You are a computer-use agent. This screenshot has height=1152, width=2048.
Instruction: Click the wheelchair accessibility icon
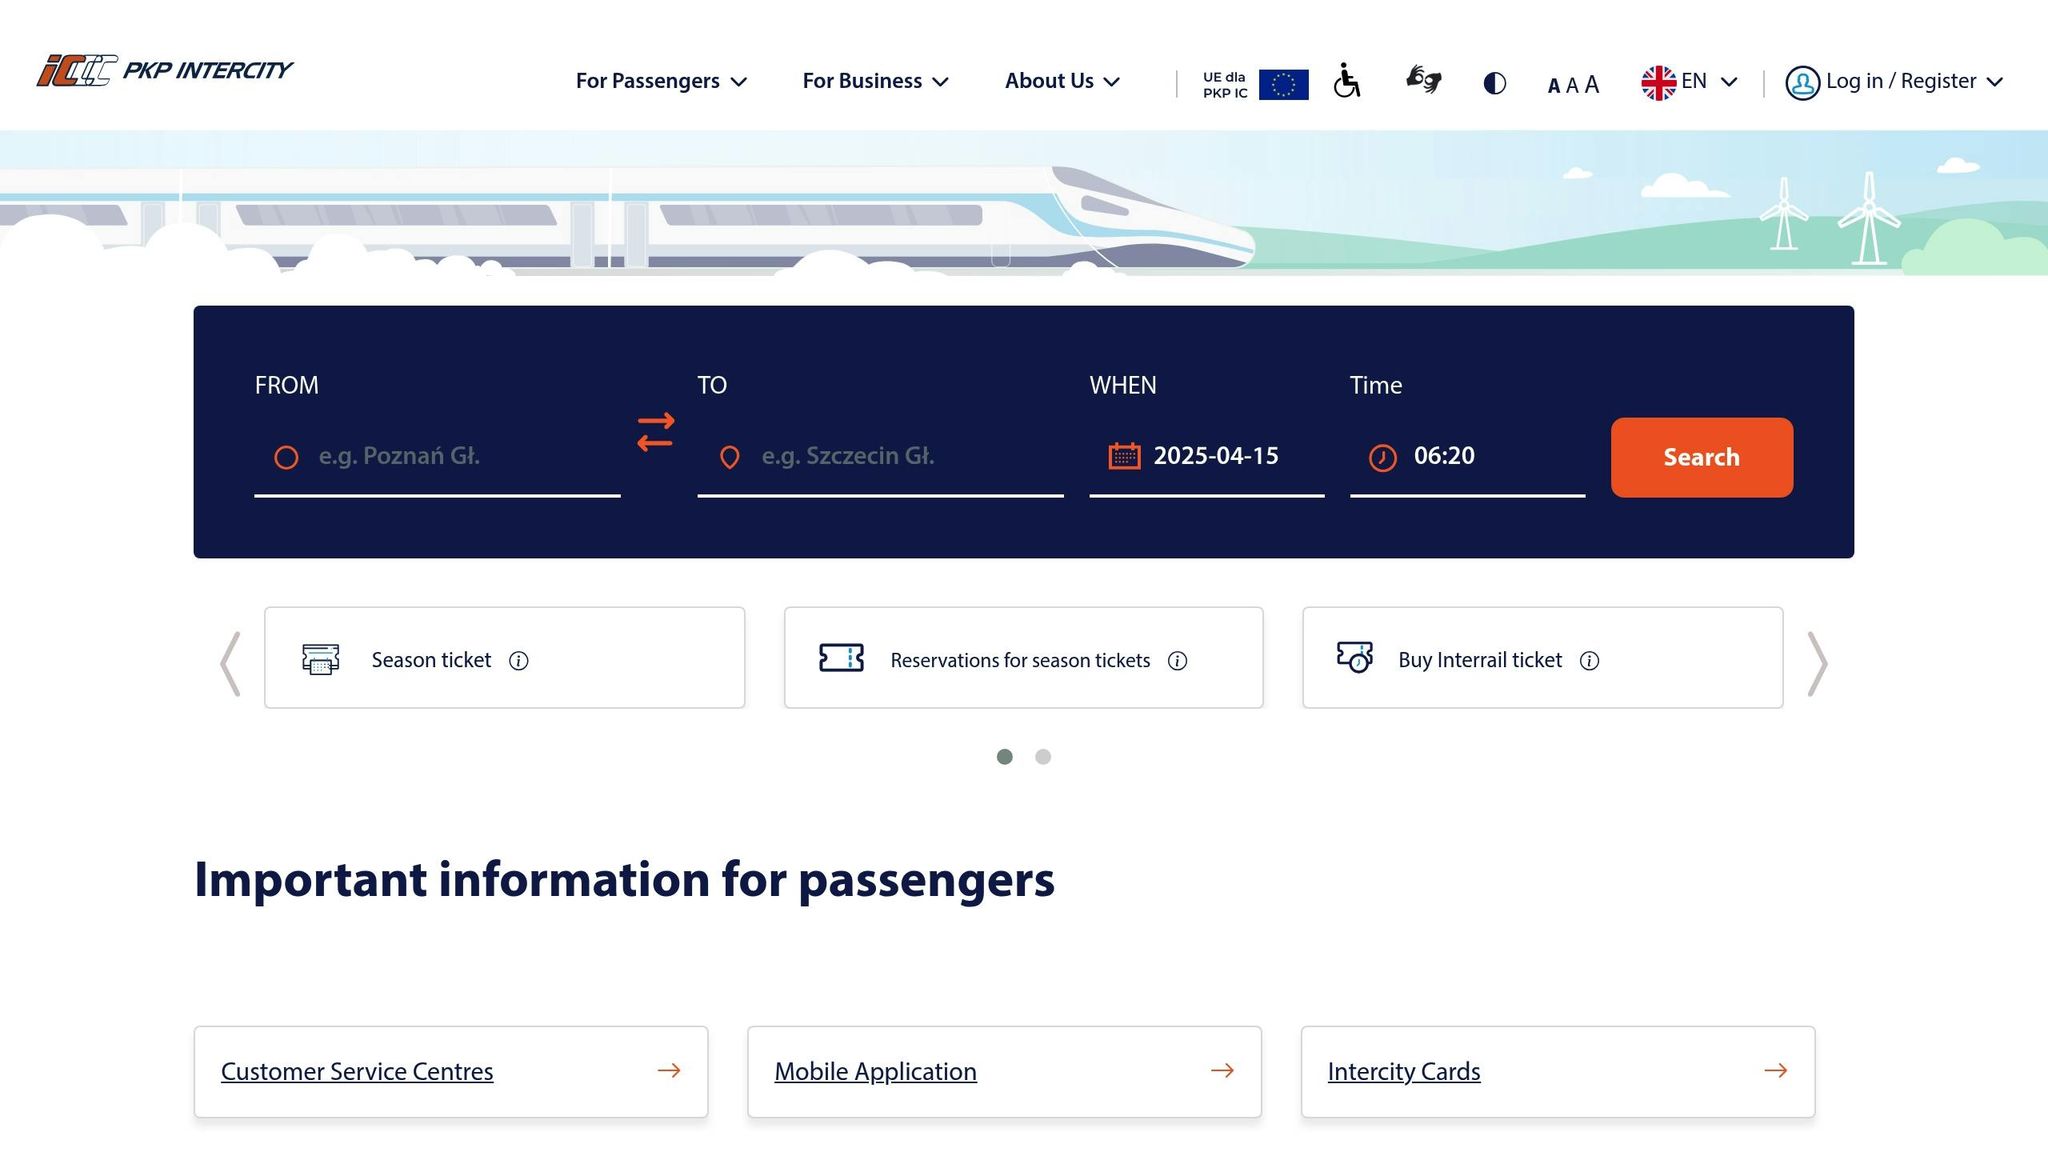click(x=1347, y=81)
